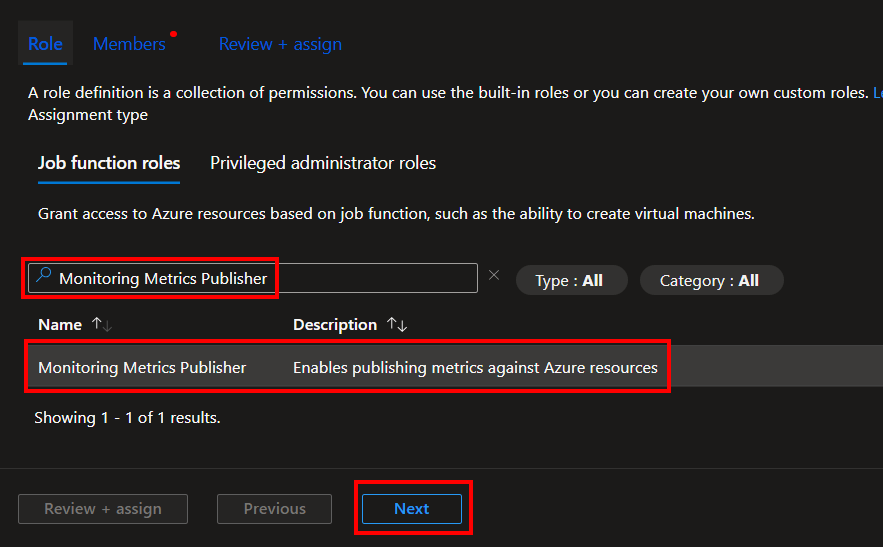This screenshot has height=547, width=883.
Task: Click sort arrows next to Name column
Action: click(102, 325)
